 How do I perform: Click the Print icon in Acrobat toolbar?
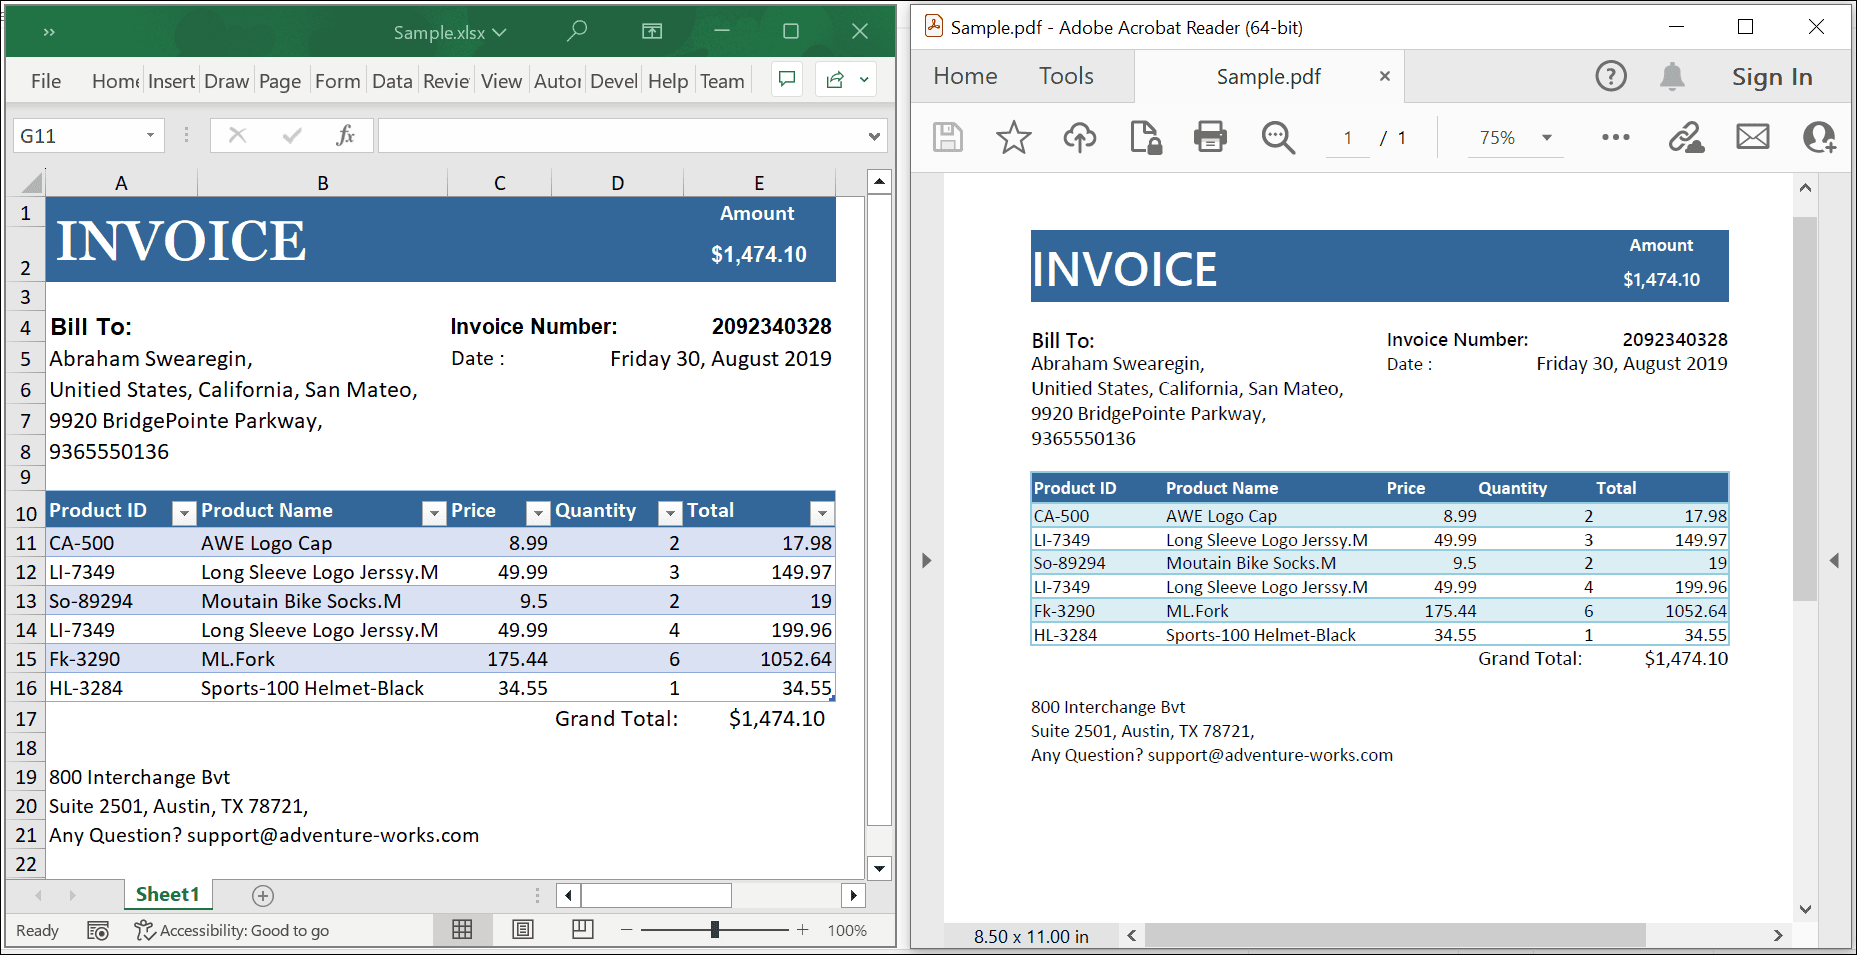coord(1210,137)
